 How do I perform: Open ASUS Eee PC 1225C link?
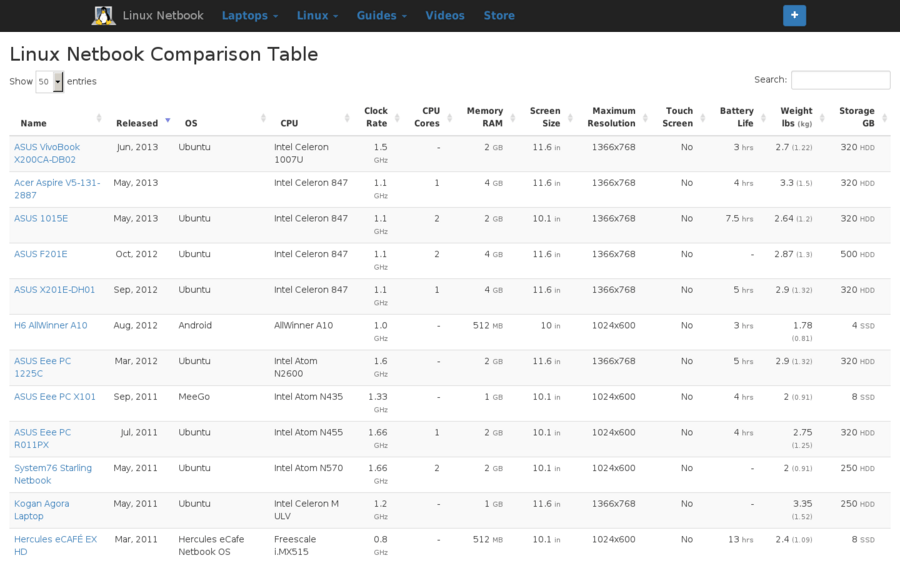point(42,367)
